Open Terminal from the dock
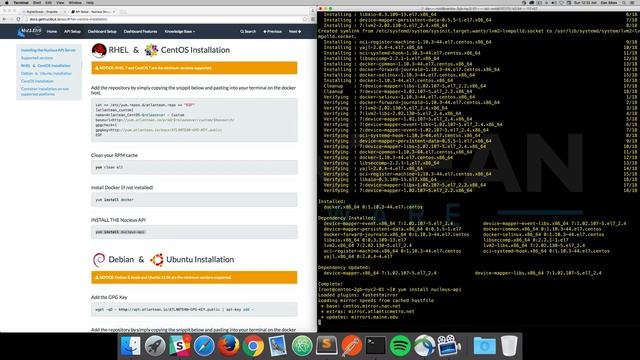 [x=376, y=346]
